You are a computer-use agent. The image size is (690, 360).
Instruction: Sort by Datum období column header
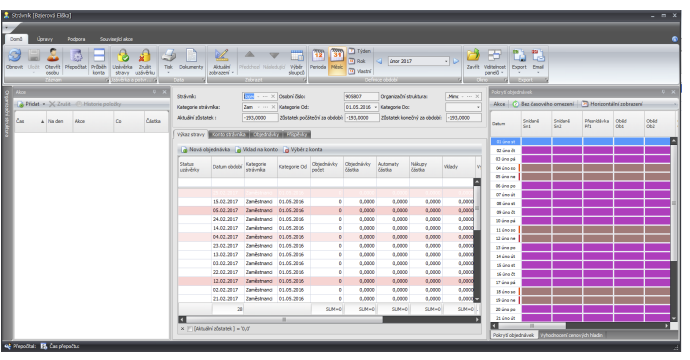tap(228, 167)
